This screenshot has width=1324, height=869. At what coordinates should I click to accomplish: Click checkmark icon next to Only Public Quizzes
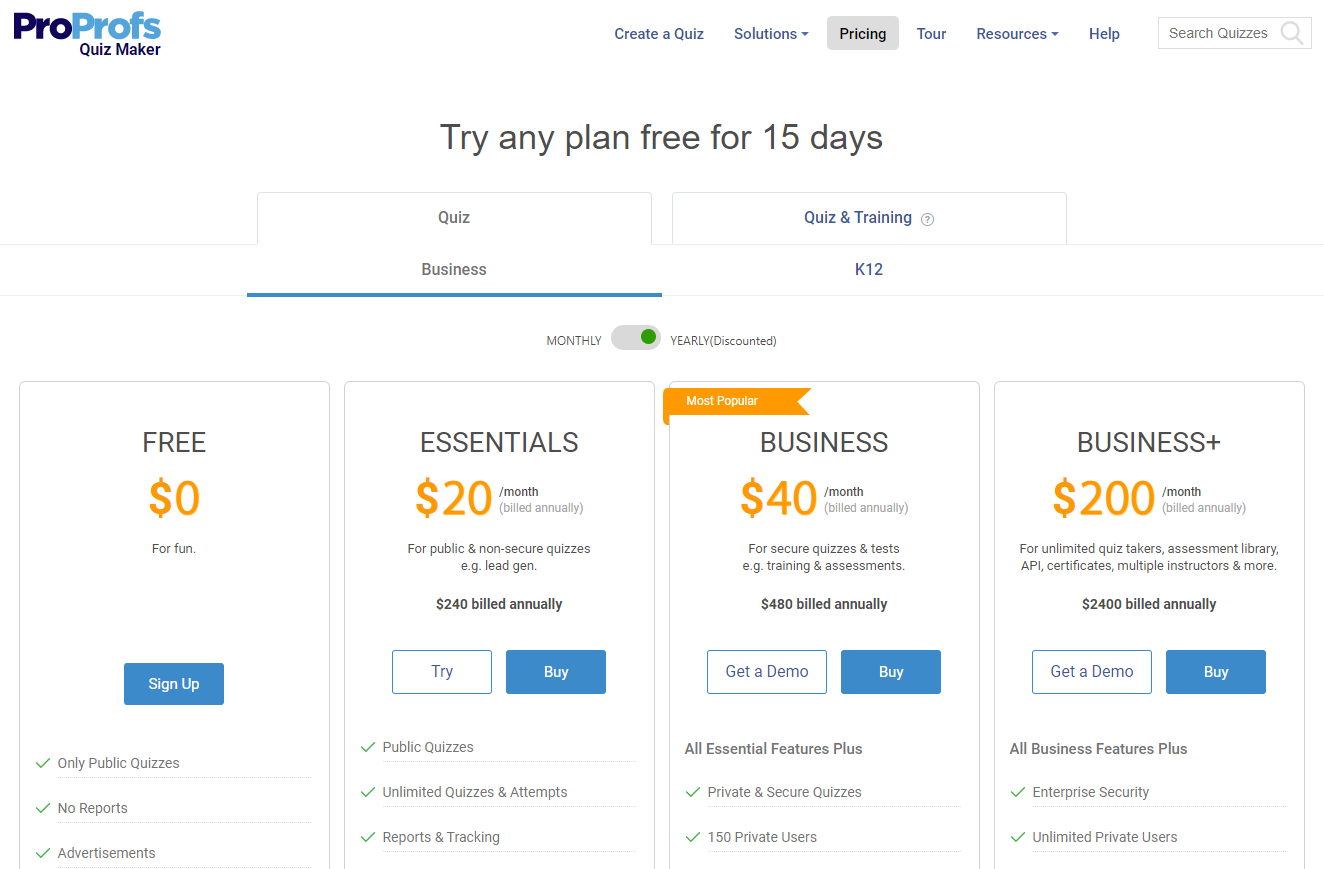(x=43, y=763)
